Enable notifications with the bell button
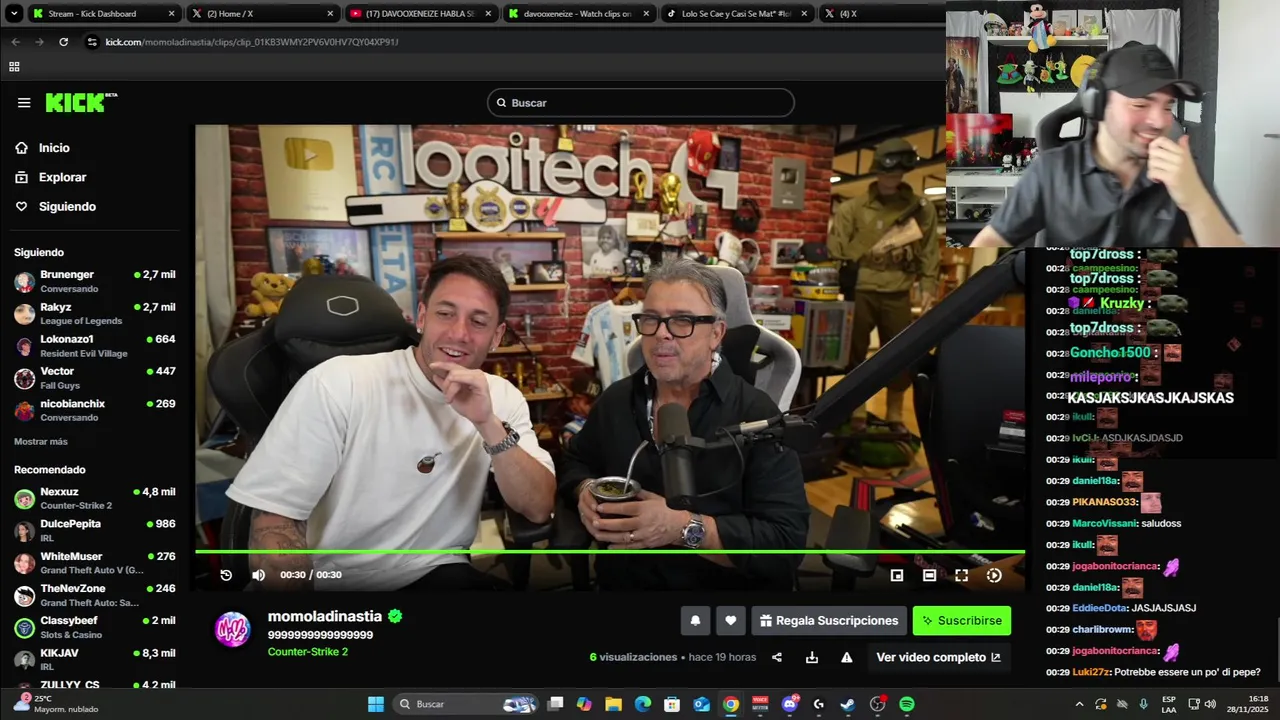Viewport: 1280px width, 720px height. coord(695,621)
